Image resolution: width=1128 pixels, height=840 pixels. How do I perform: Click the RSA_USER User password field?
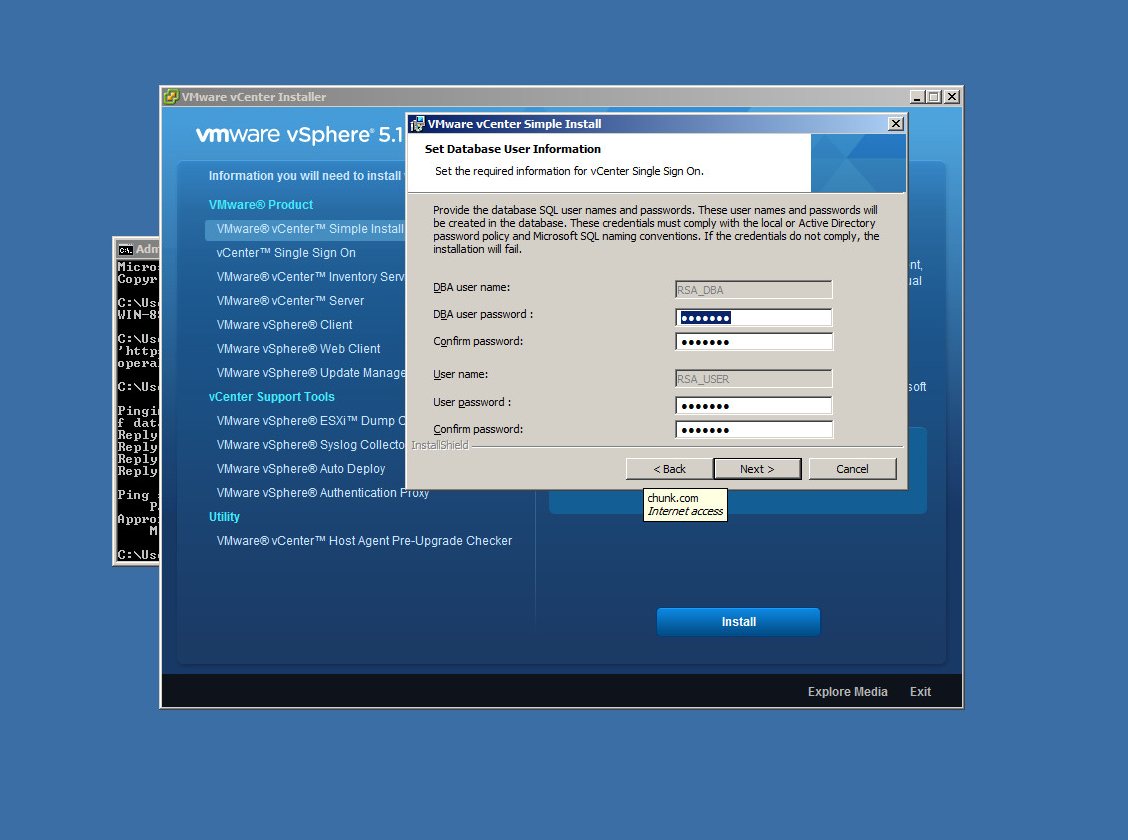(x=753, y=406)
